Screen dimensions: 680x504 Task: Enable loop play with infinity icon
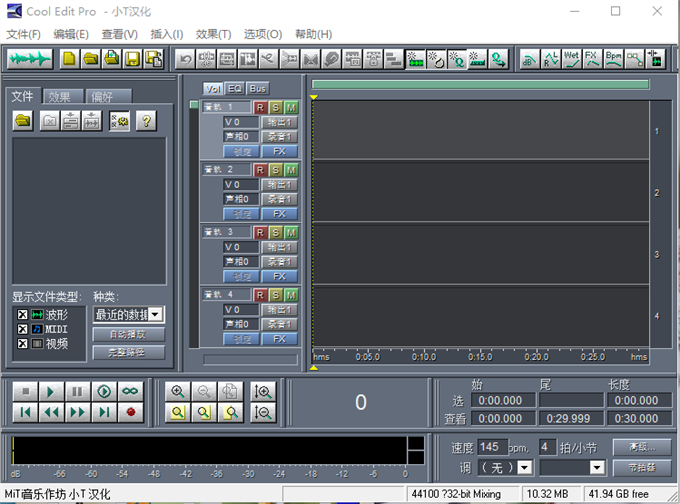click(130, 391)
